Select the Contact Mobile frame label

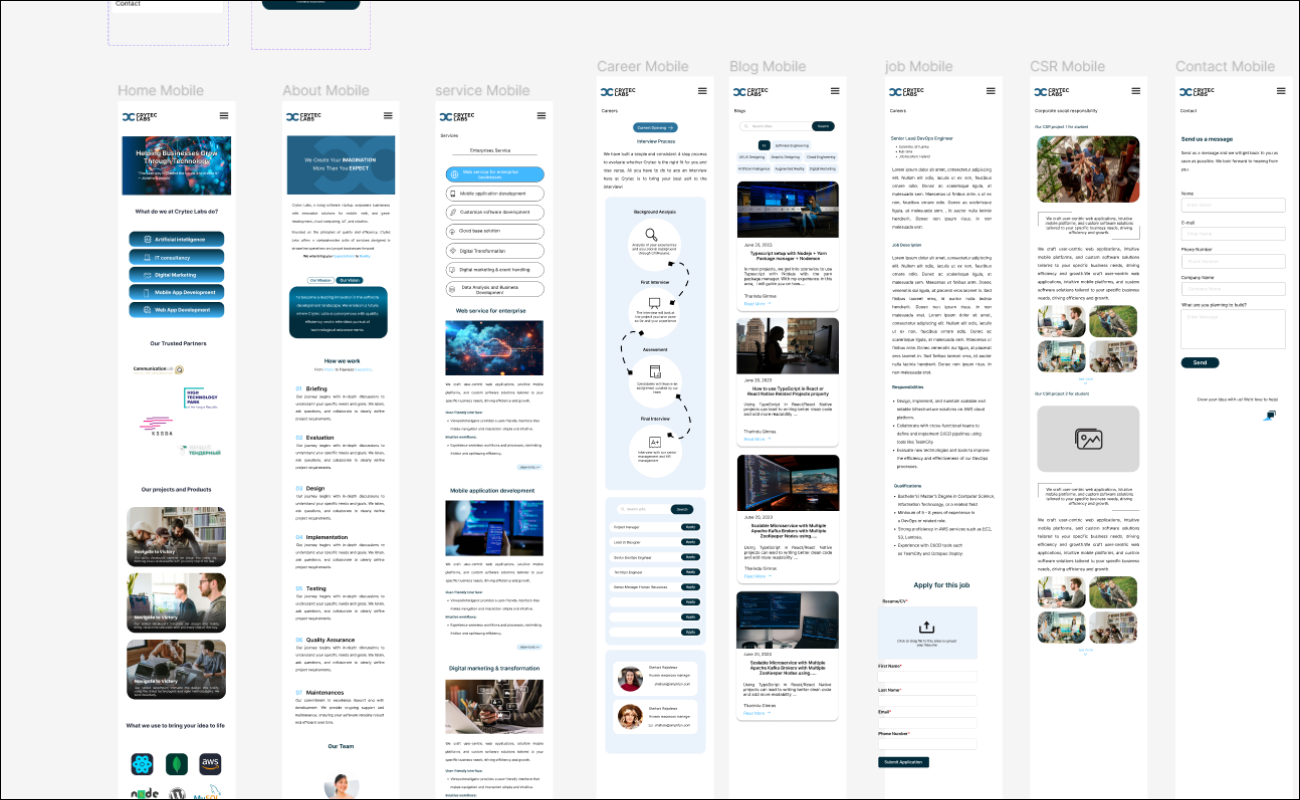pos(1225,67)
